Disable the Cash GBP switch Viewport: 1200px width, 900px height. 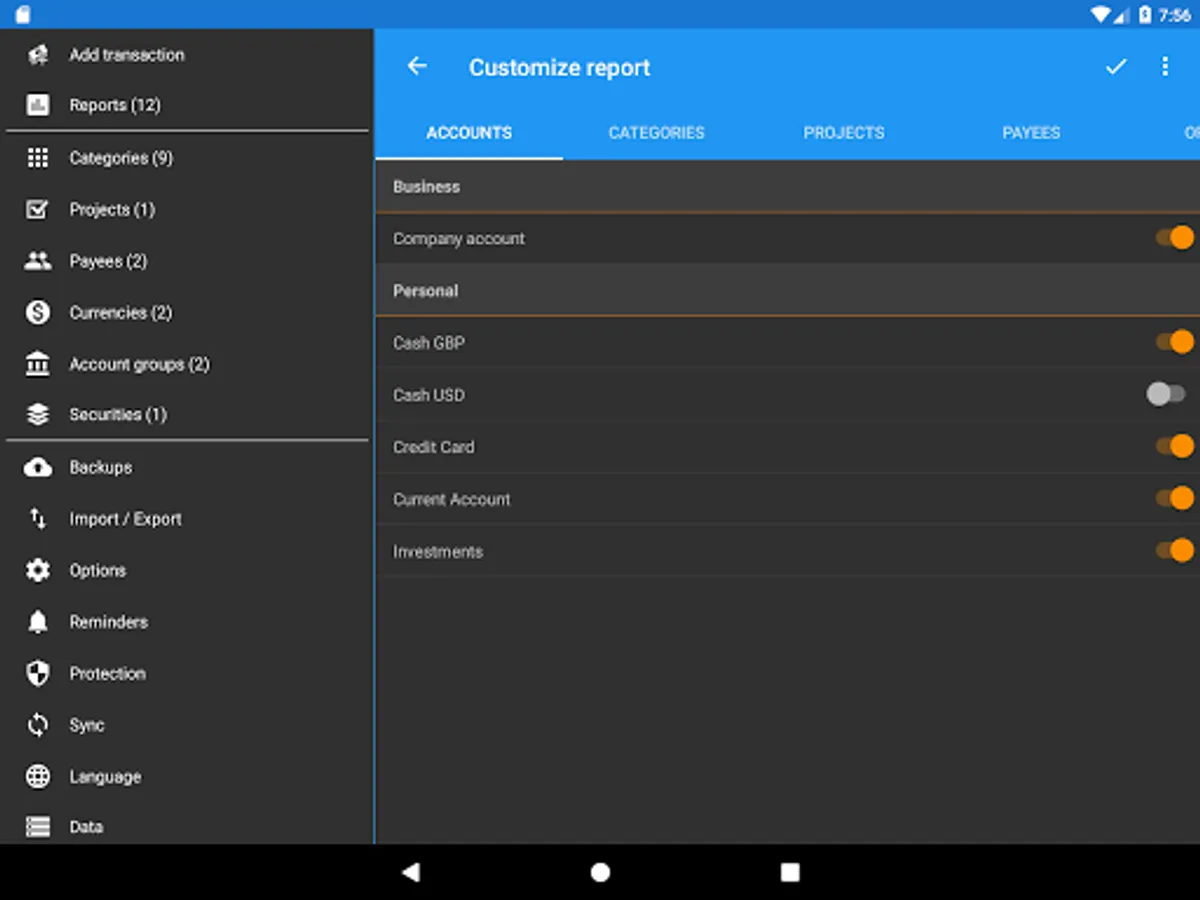[1175, 342]
